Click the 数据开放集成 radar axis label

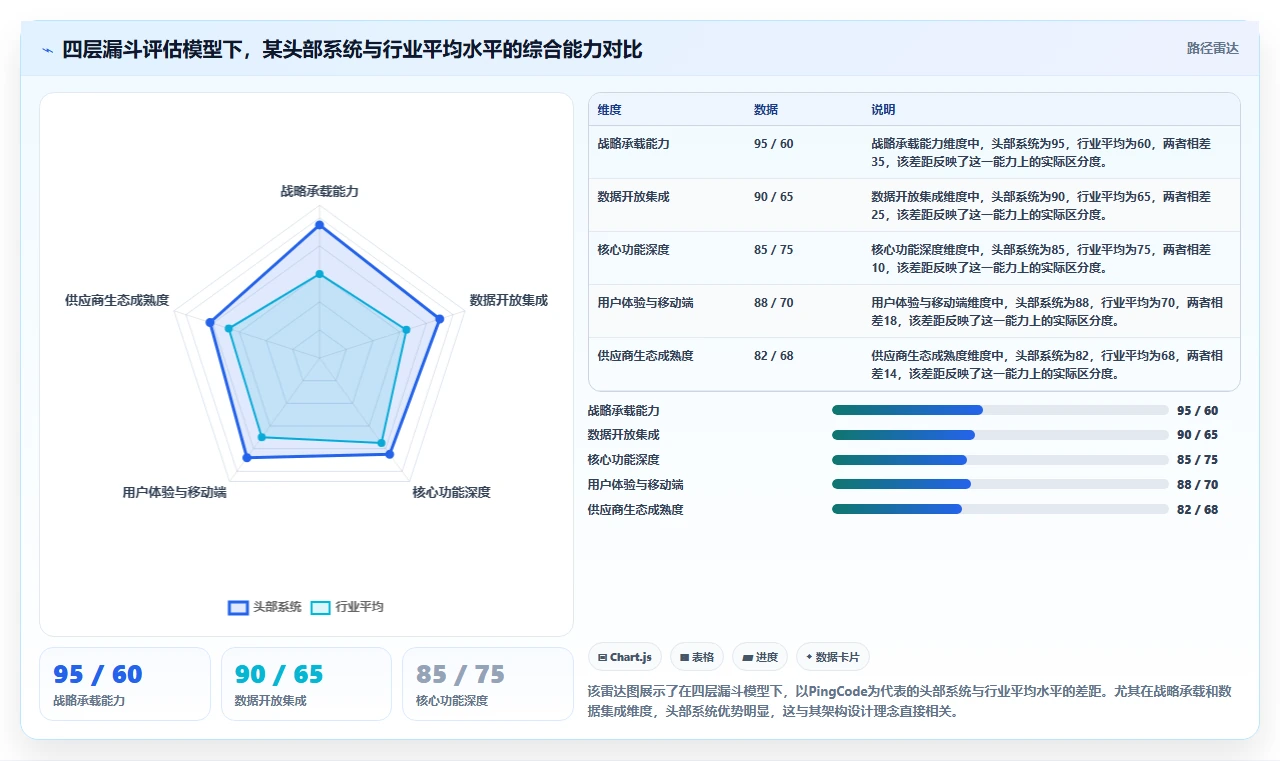pos(509,300)
